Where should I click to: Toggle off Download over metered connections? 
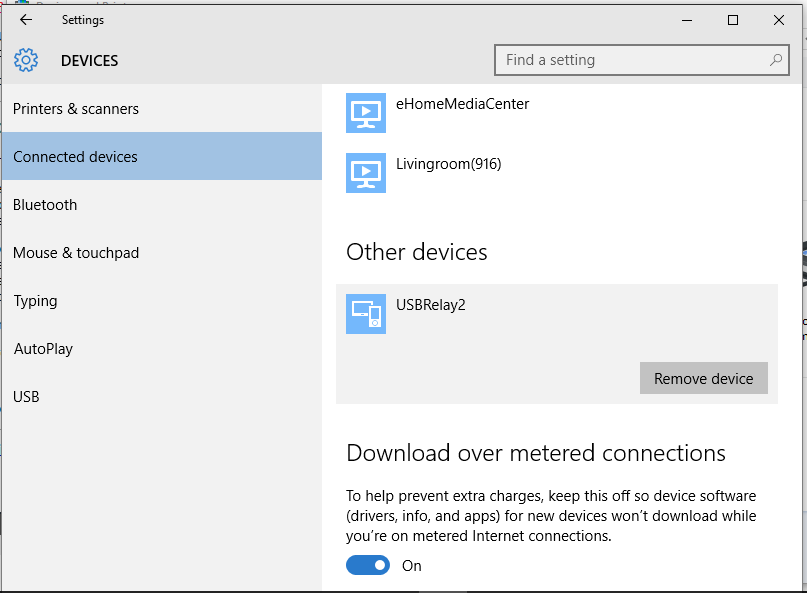(x=368, y=565)
